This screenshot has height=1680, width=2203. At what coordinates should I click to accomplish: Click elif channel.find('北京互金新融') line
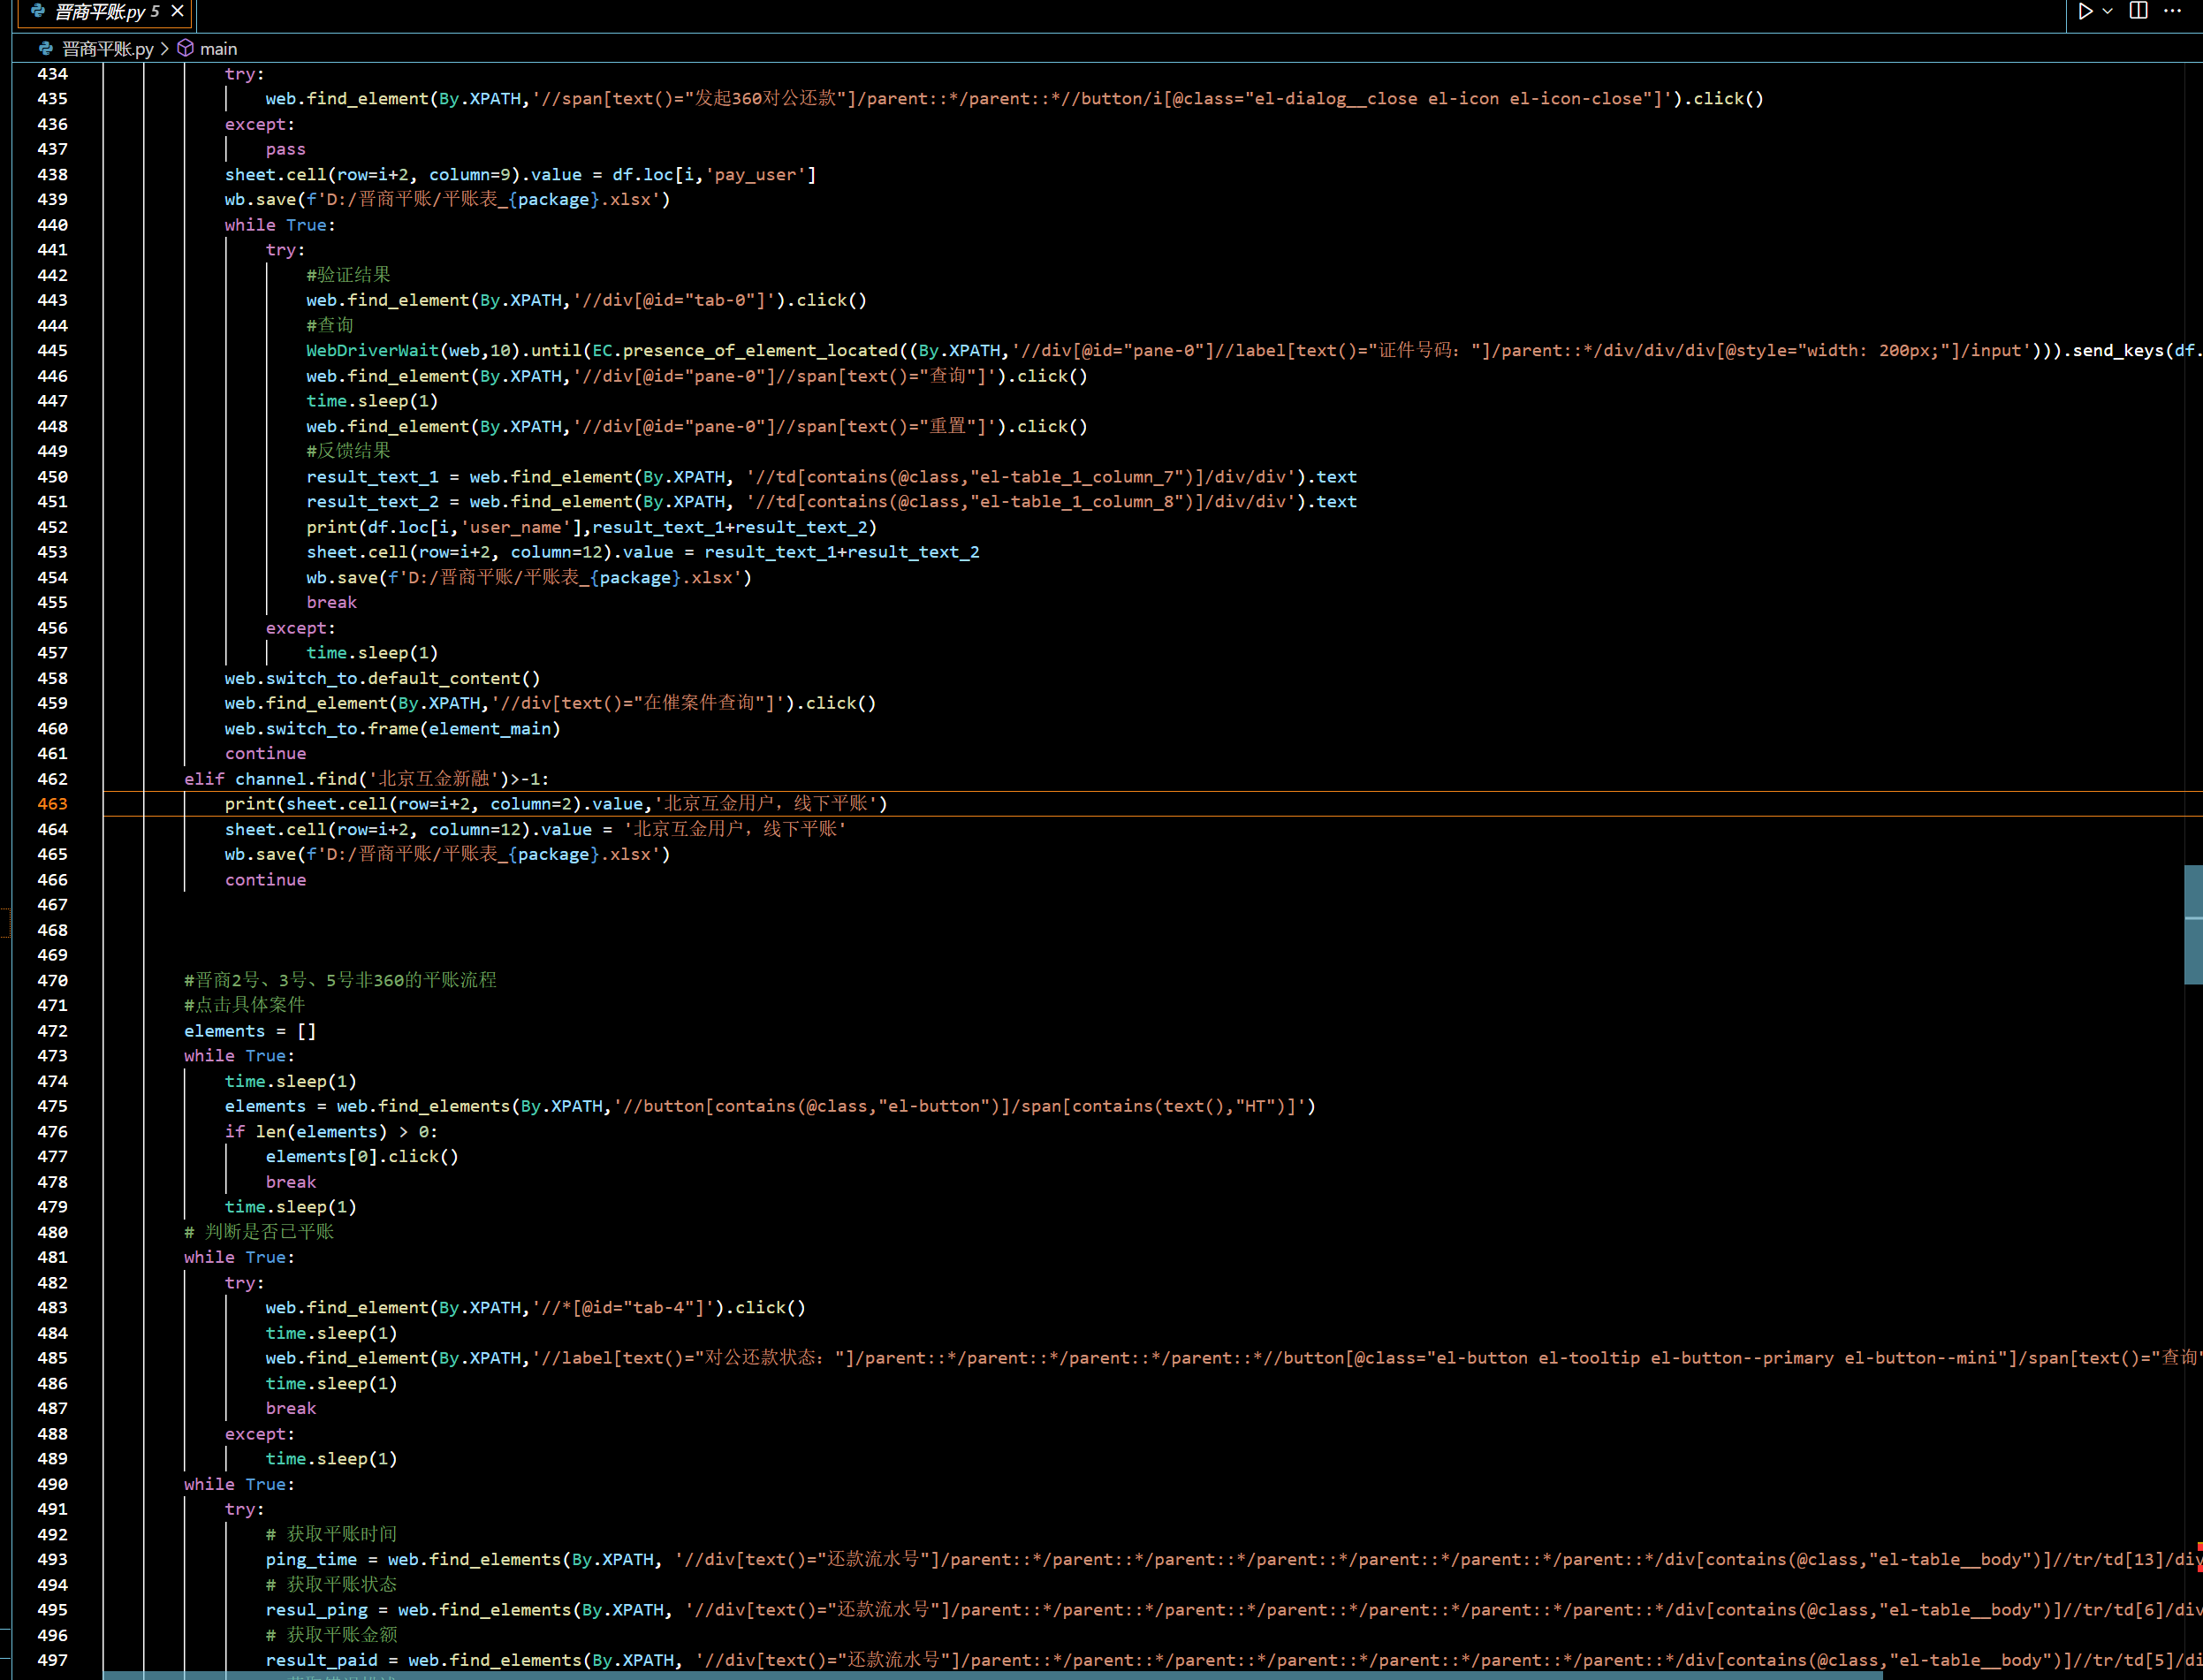pyautogui.click(x=366, y=779)
